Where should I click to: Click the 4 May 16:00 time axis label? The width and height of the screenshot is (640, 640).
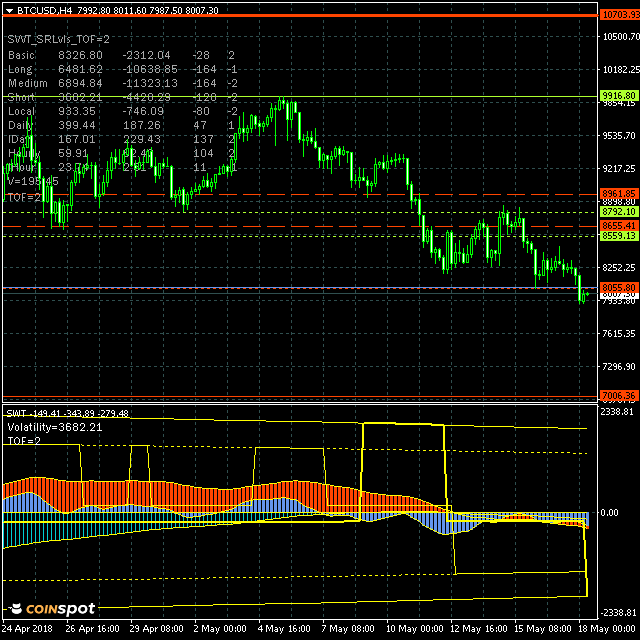coord(282,629)
